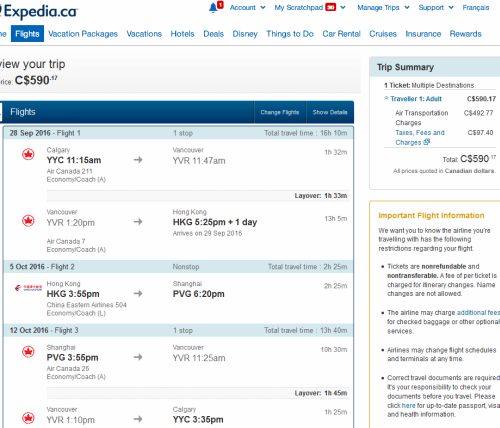
Task: Click the Change Flights button
Action: point(280,112)
